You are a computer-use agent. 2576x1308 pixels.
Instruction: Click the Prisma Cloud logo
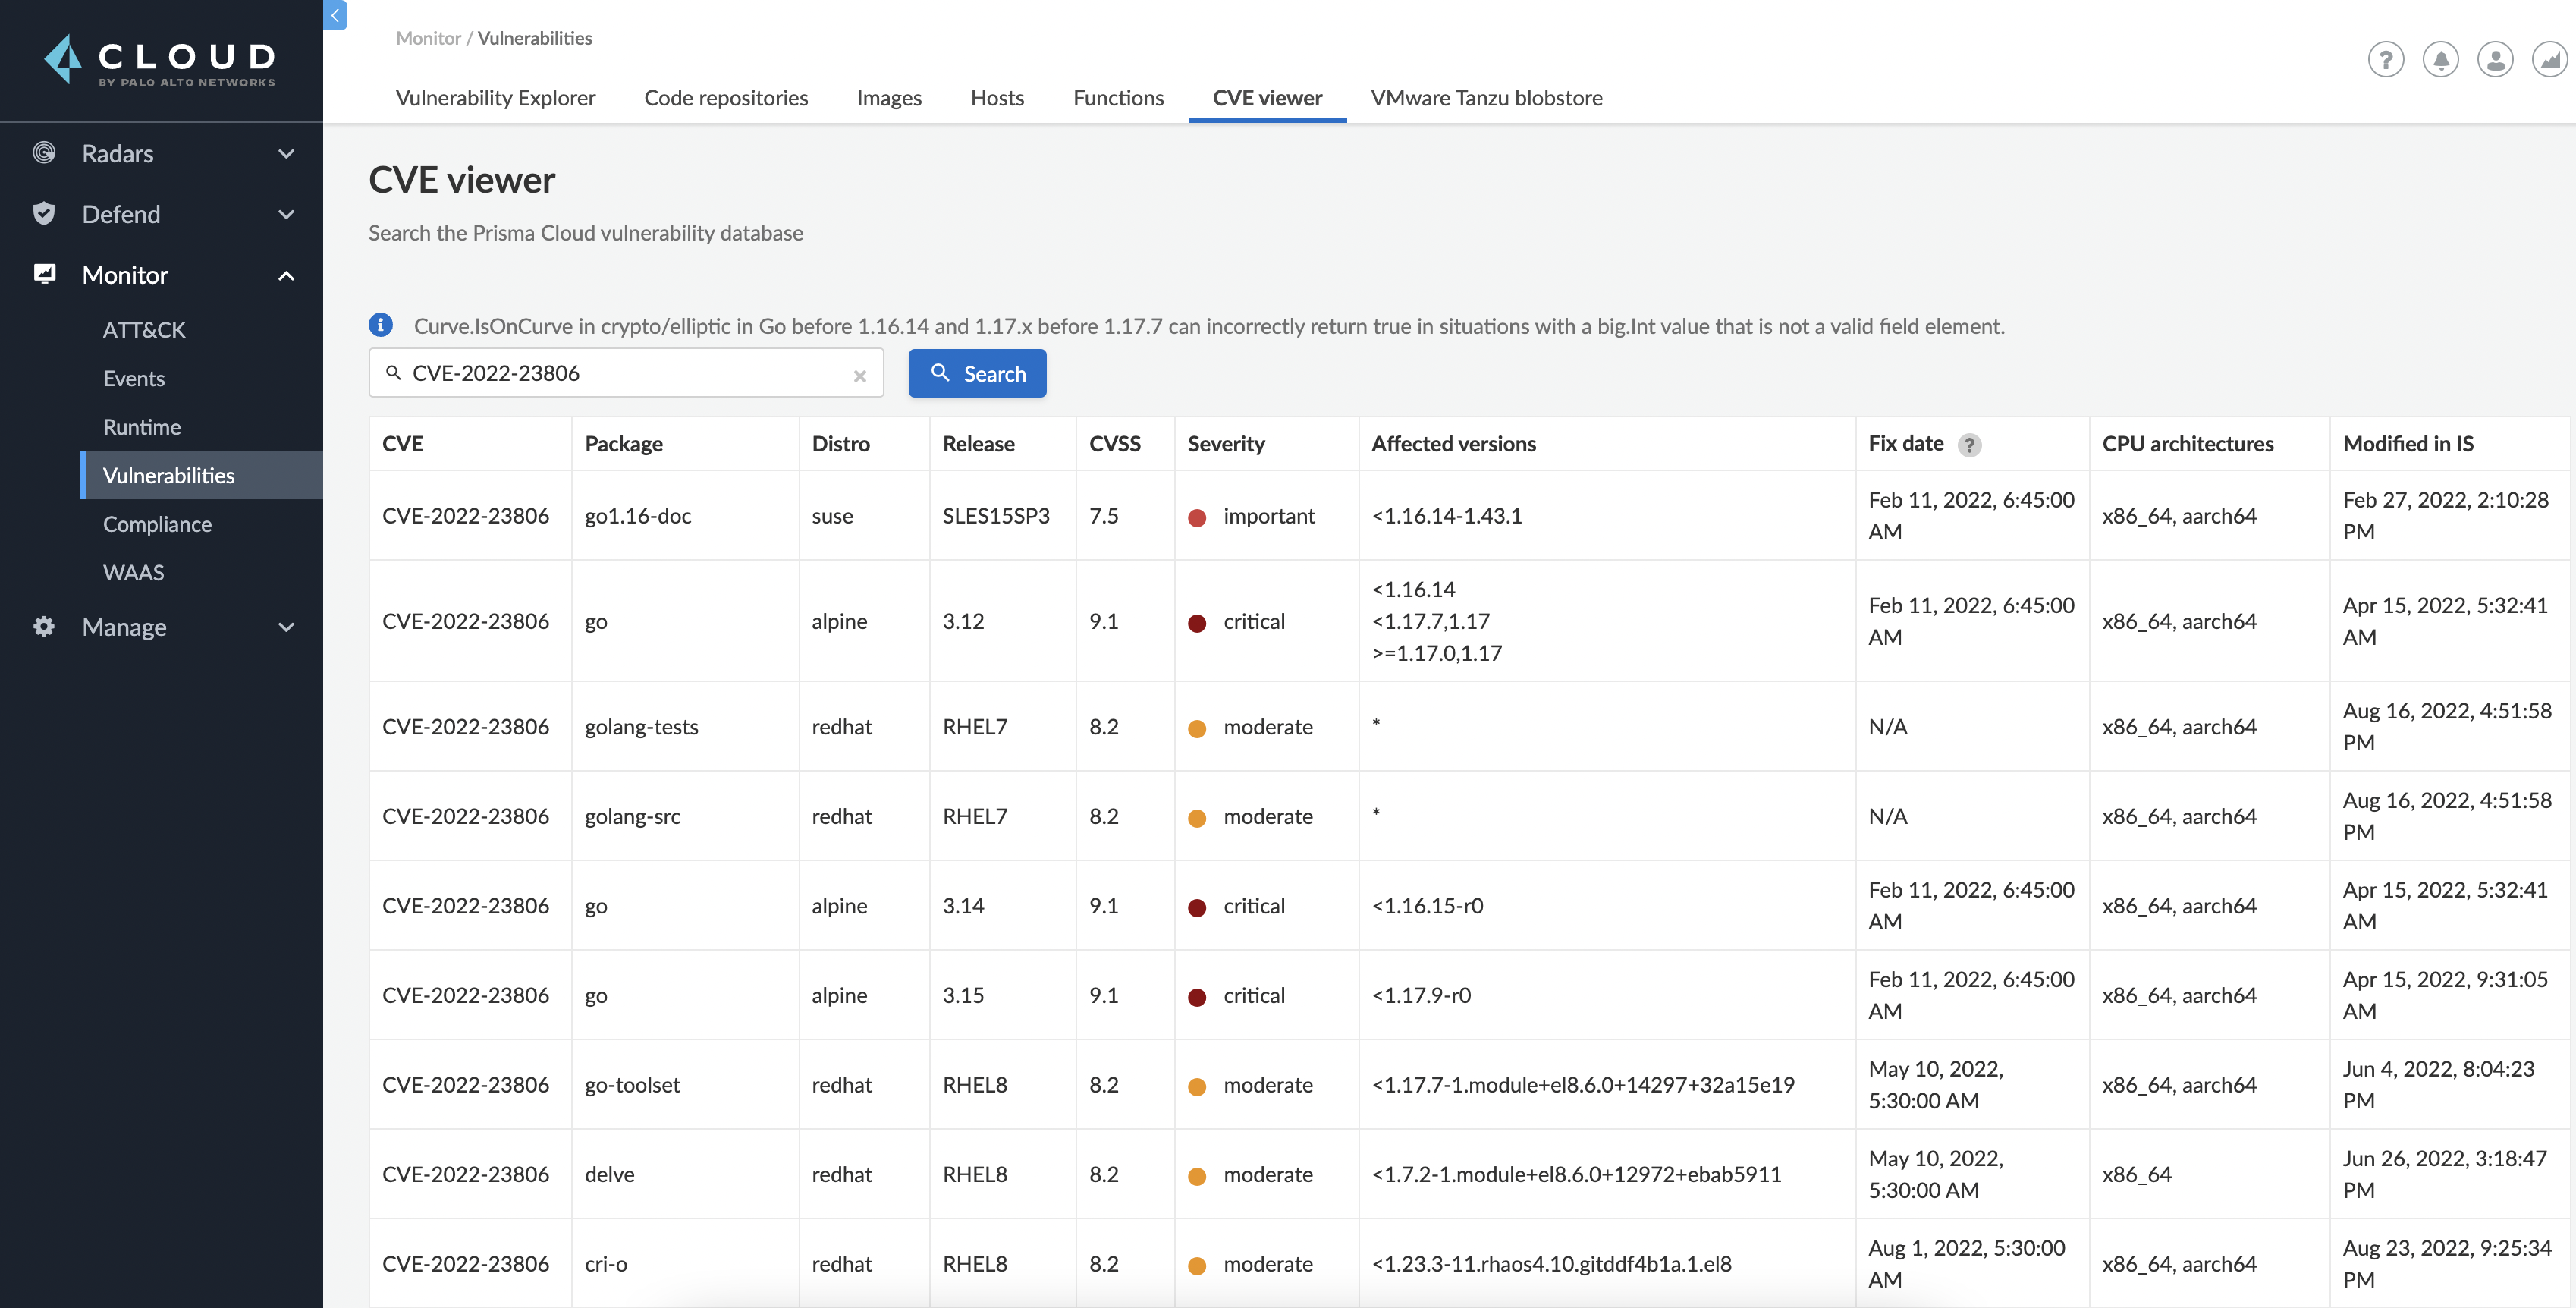[160, 60]
